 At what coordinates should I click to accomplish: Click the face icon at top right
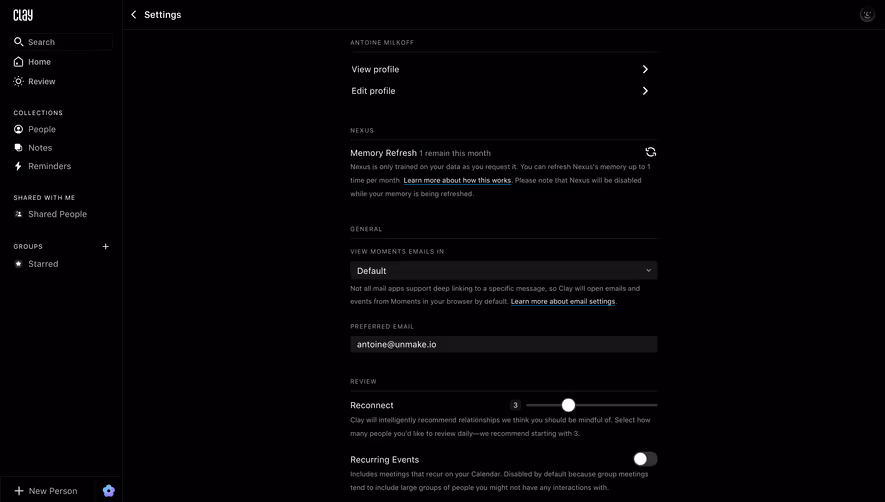(x=867, y=15)
